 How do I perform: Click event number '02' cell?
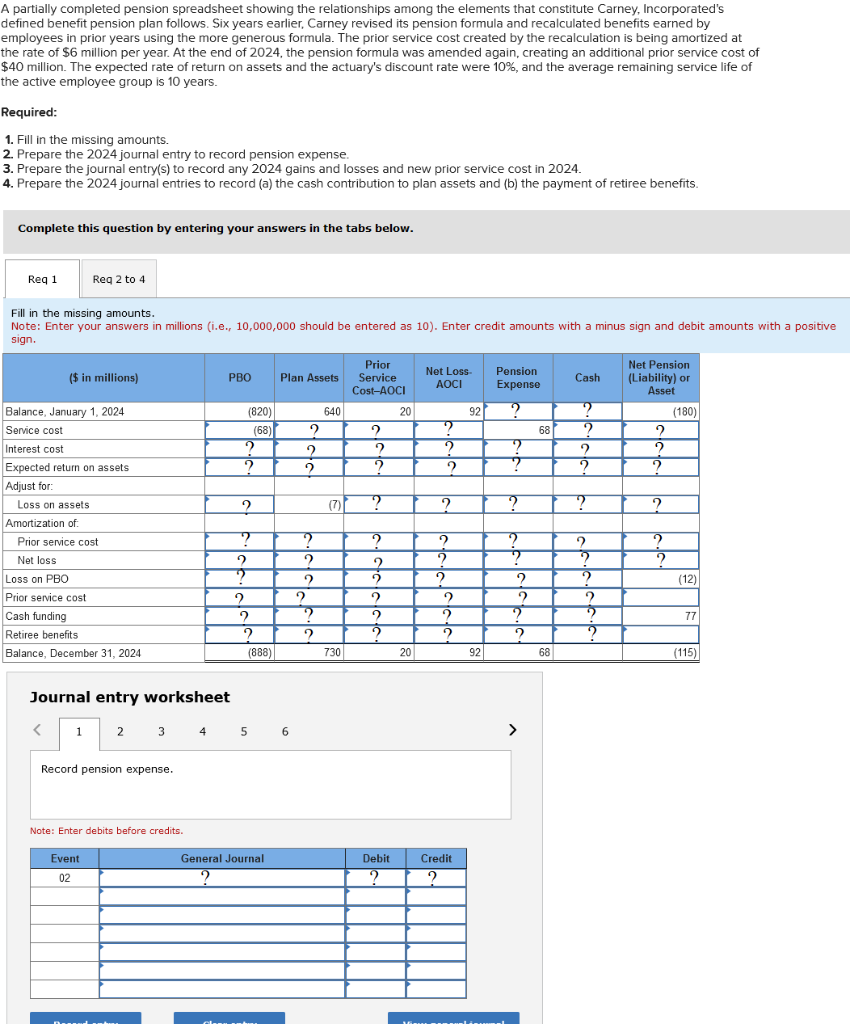[x=65, y=878]
